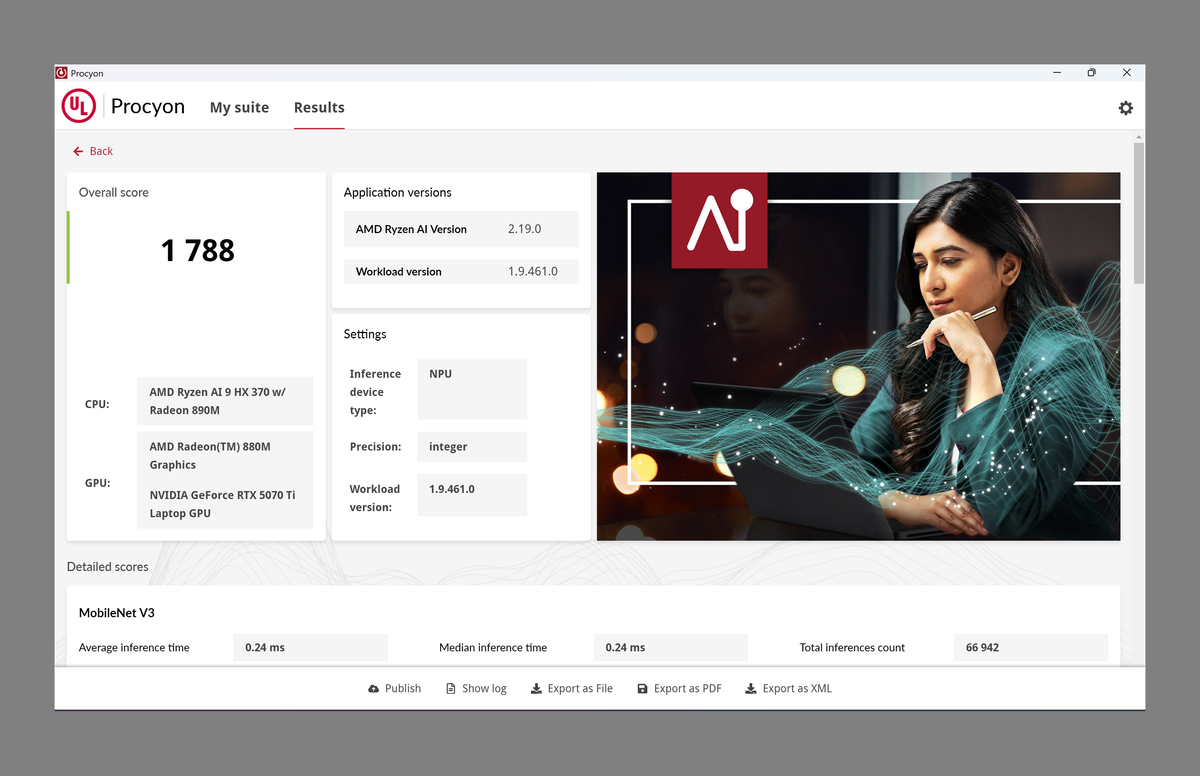Image resolution: width=1200 pixels, height=776 pixels.
Task: Click the Export as File icon
Action: click(x=536, y=689)
